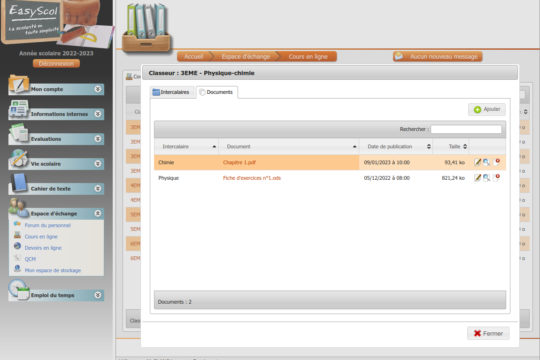
Task: Expand the Emploi du temps section
Action: tap(98, 295)
